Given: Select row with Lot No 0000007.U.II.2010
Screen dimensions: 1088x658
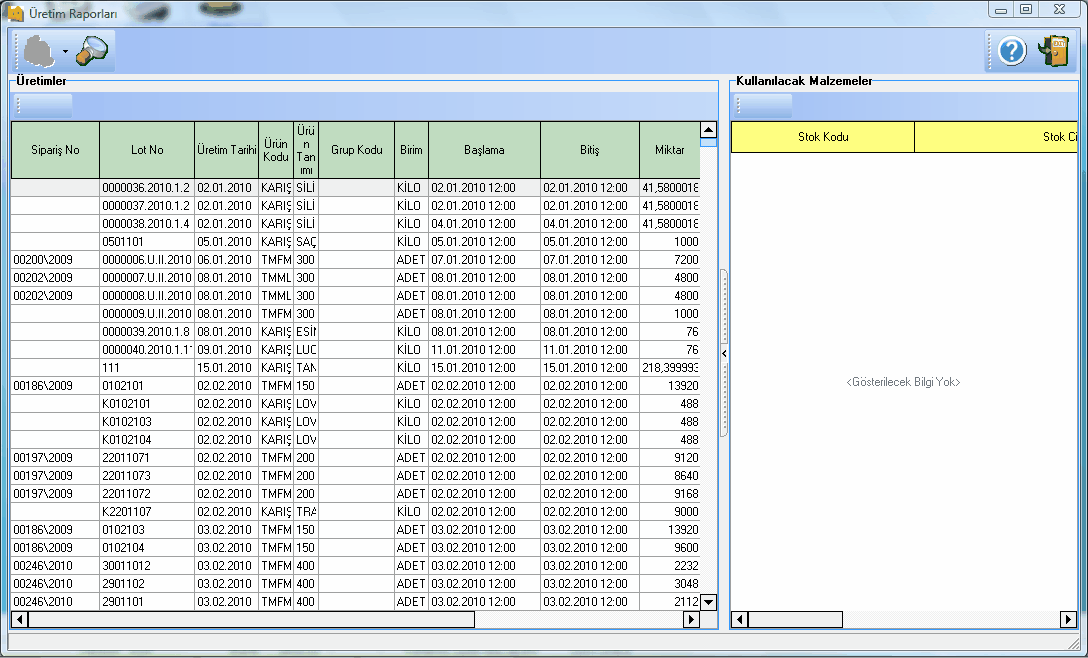Looking at the screenshot, I should [x=355, y=278].
